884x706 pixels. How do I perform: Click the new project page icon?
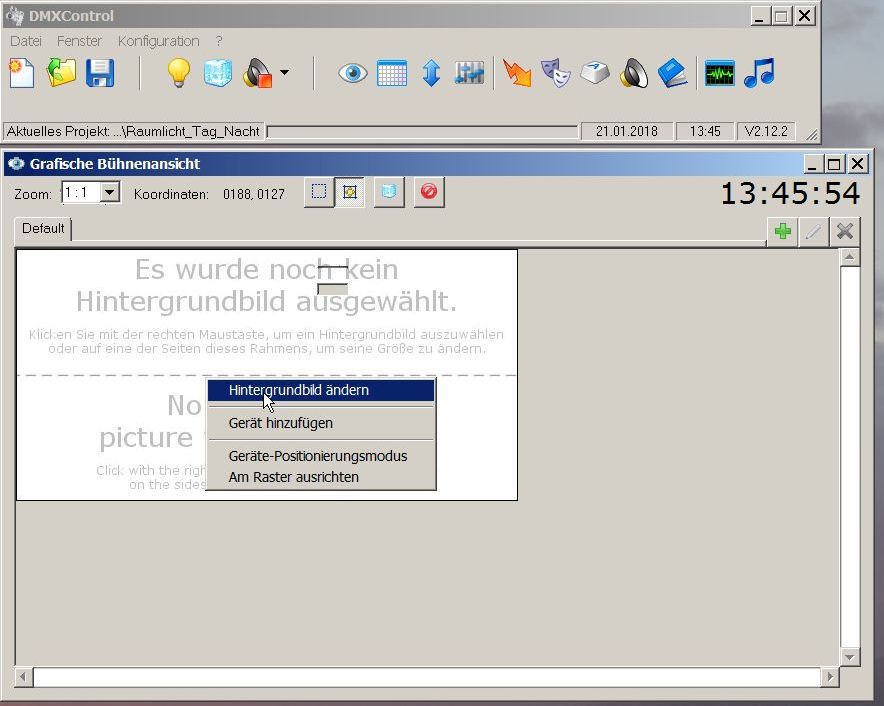[x=21, y=73]
